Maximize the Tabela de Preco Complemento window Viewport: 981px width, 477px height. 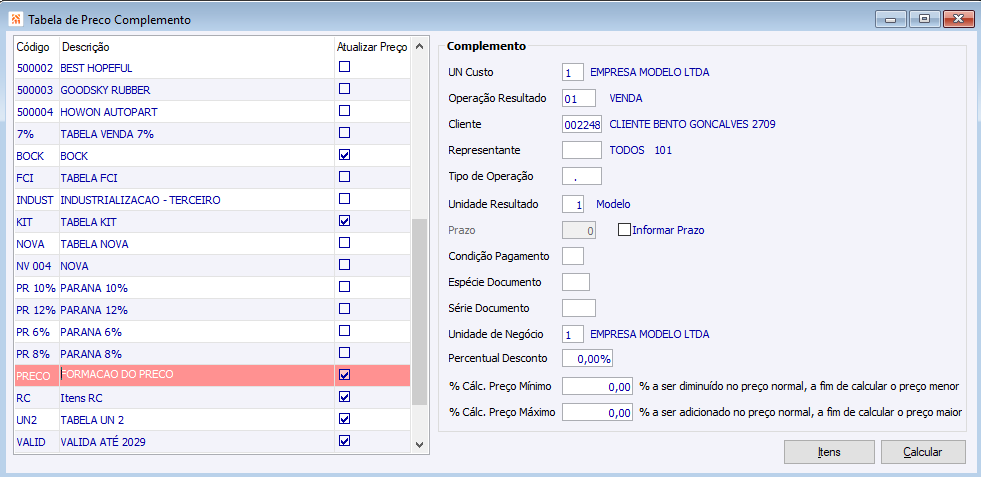point(924,18)
